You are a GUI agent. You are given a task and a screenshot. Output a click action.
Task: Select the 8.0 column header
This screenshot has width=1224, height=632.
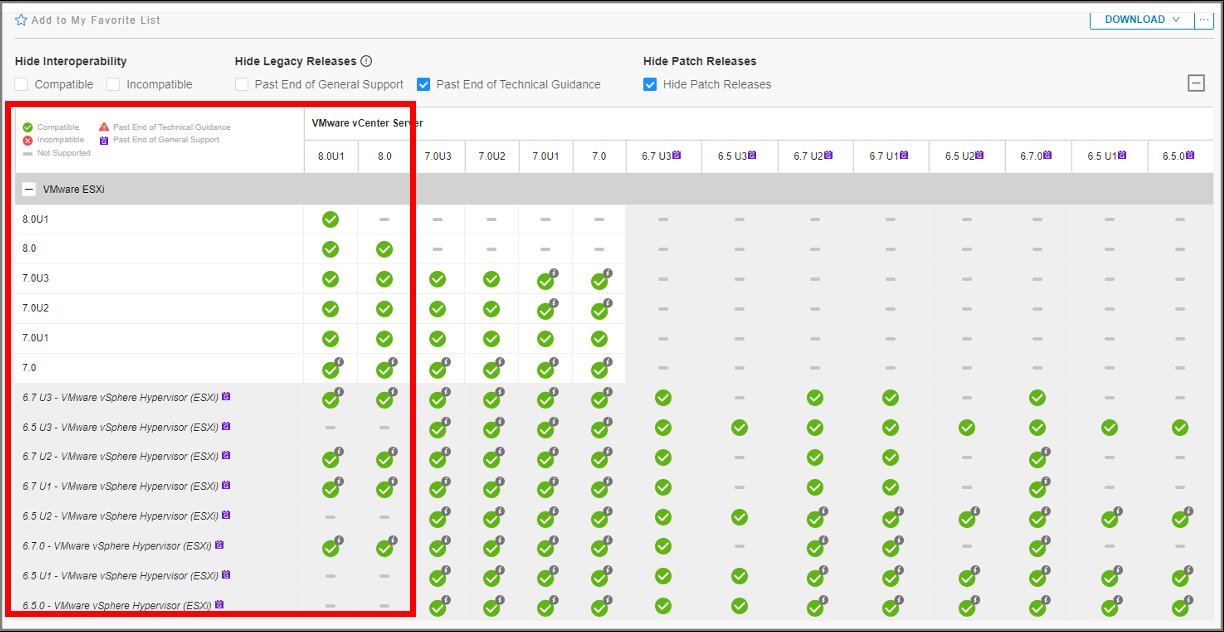coord(384,156)
